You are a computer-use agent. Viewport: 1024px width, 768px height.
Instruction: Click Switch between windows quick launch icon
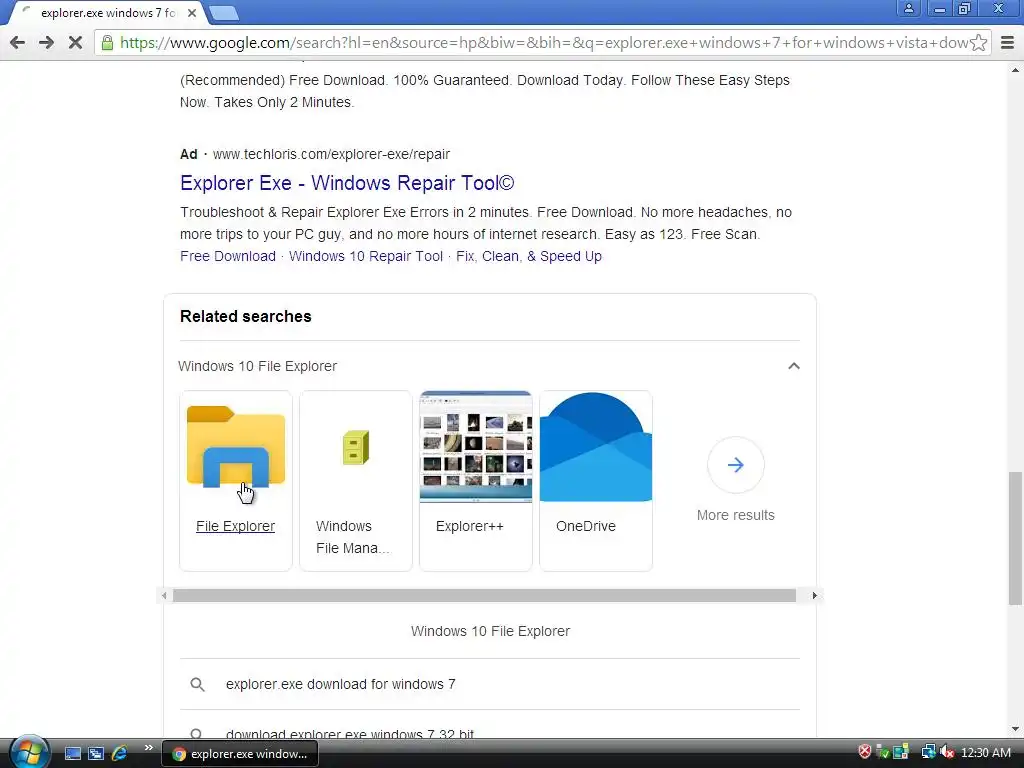[96, 754]
